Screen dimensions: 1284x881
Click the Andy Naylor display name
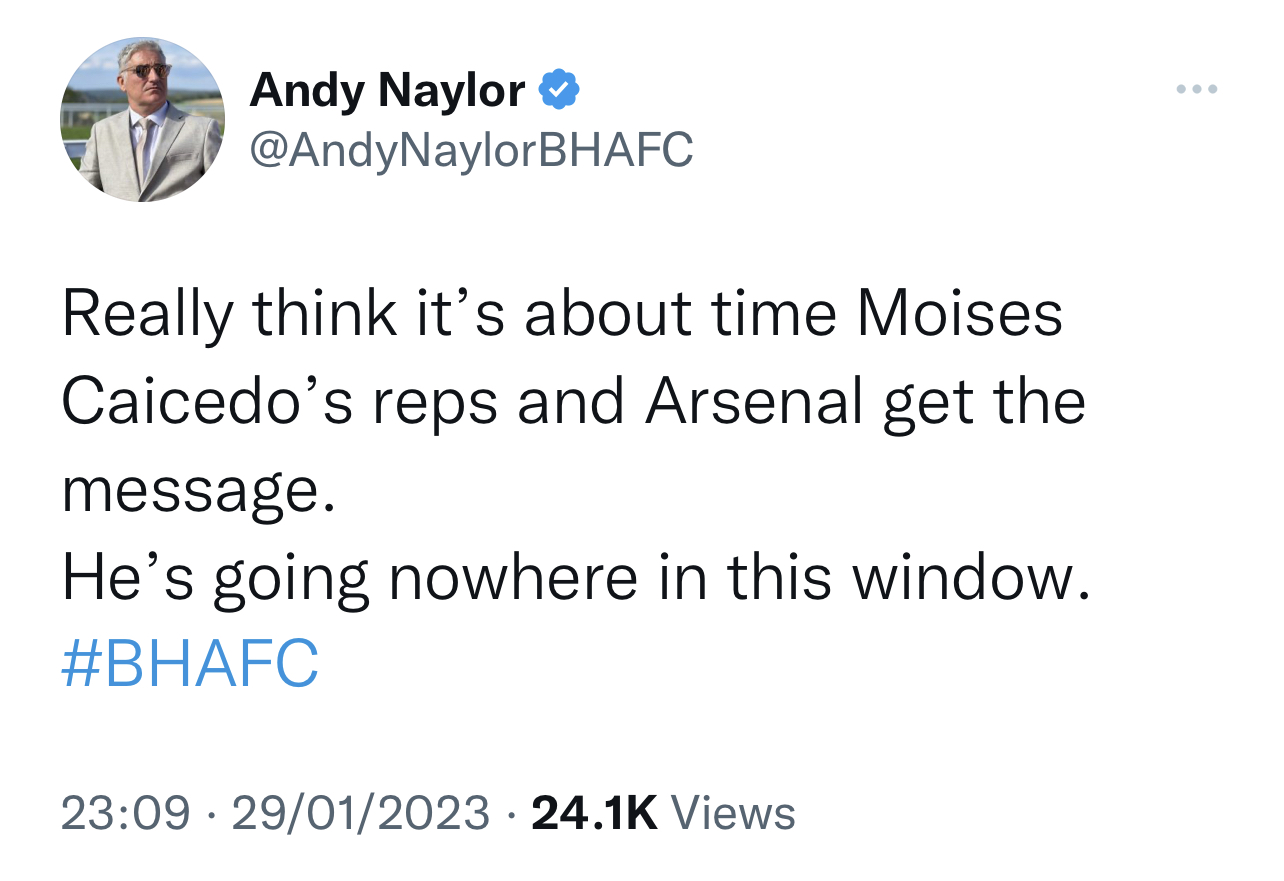(387, 91)
